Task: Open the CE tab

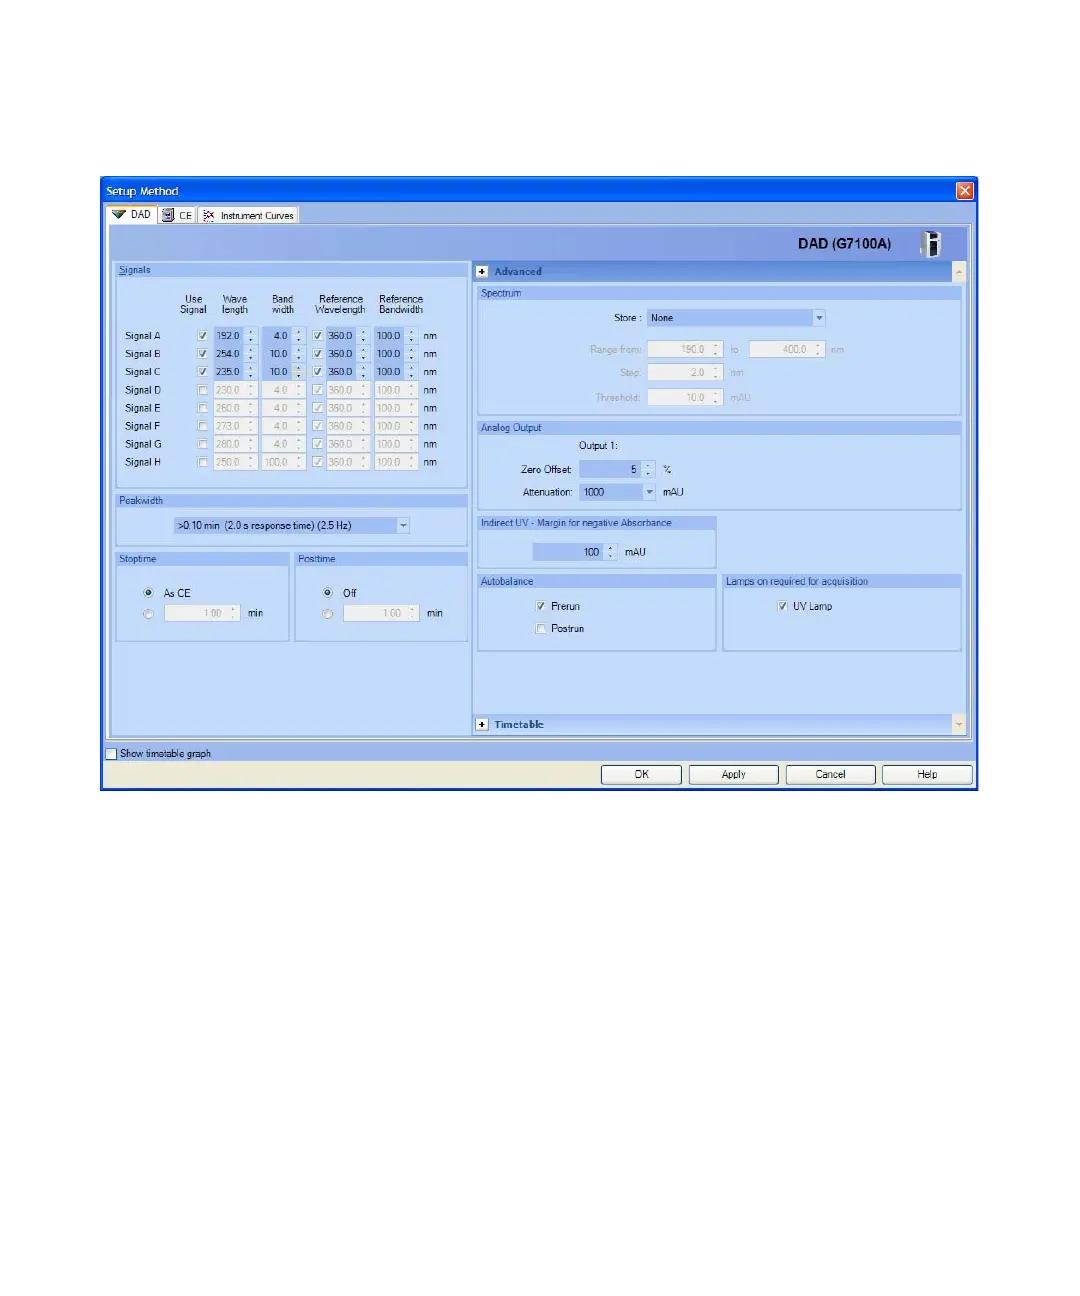Action: point(177,215)
